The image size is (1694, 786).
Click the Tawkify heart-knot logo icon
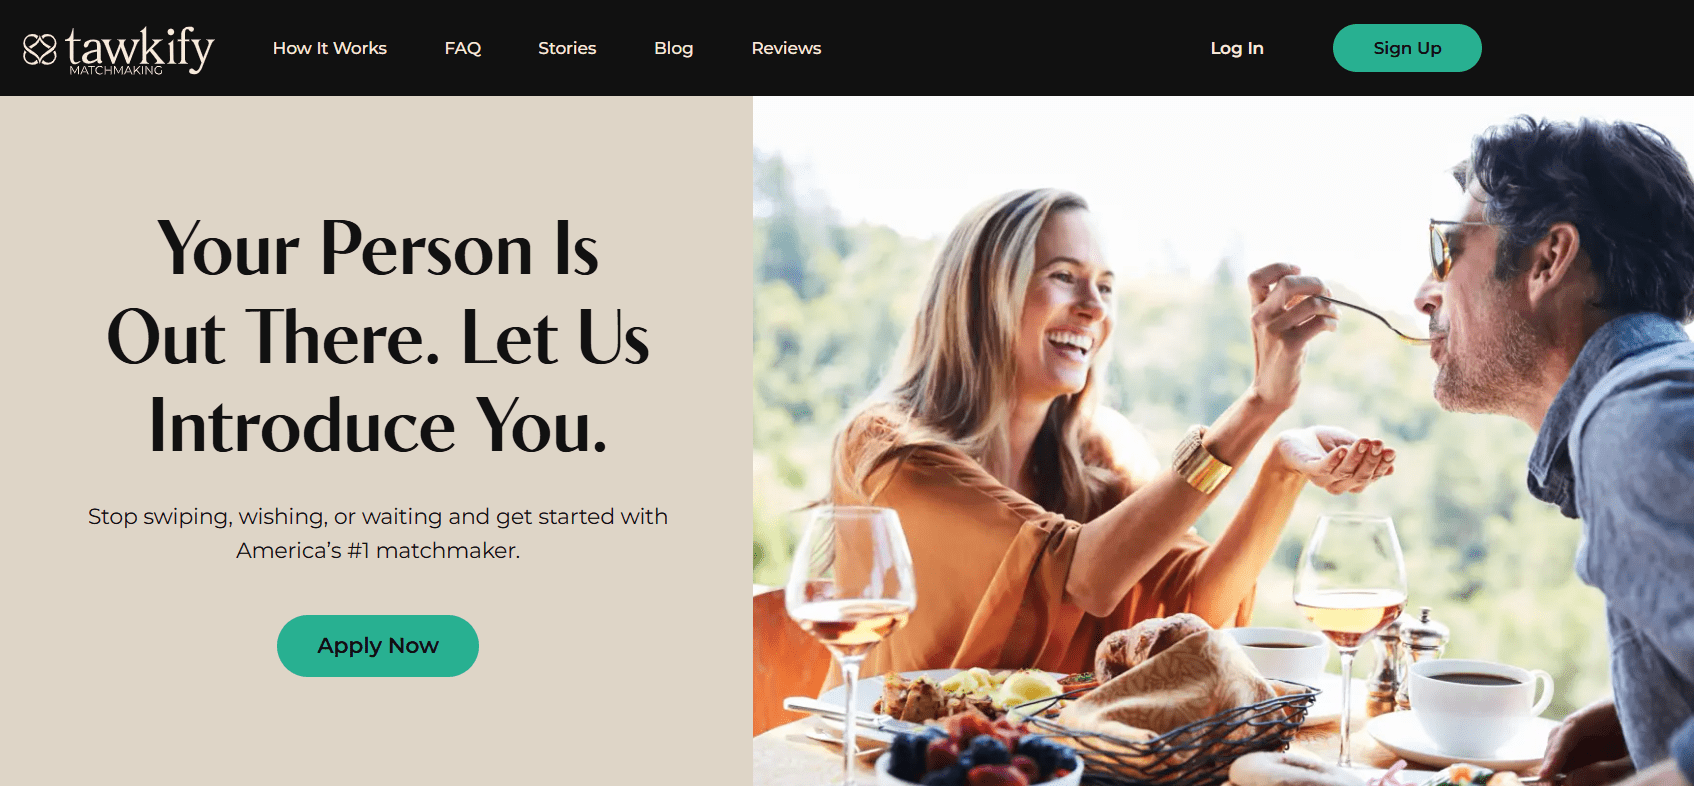(40, 49)
